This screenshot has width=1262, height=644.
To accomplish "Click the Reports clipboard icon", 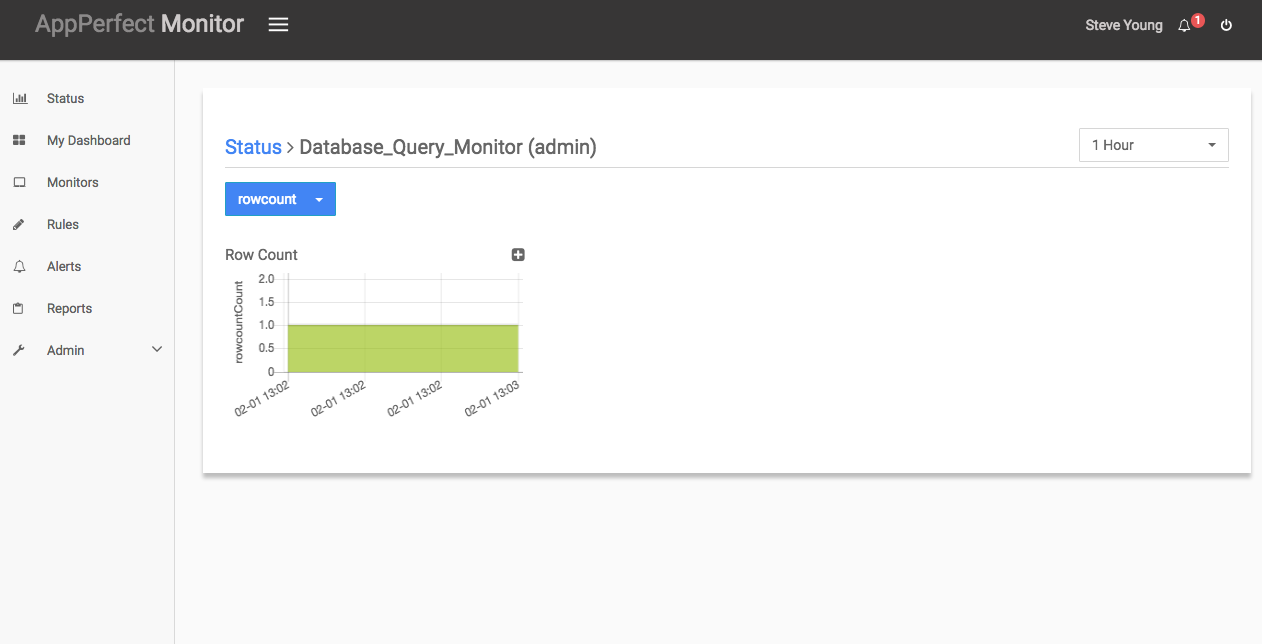I will (x=19, y=309).
